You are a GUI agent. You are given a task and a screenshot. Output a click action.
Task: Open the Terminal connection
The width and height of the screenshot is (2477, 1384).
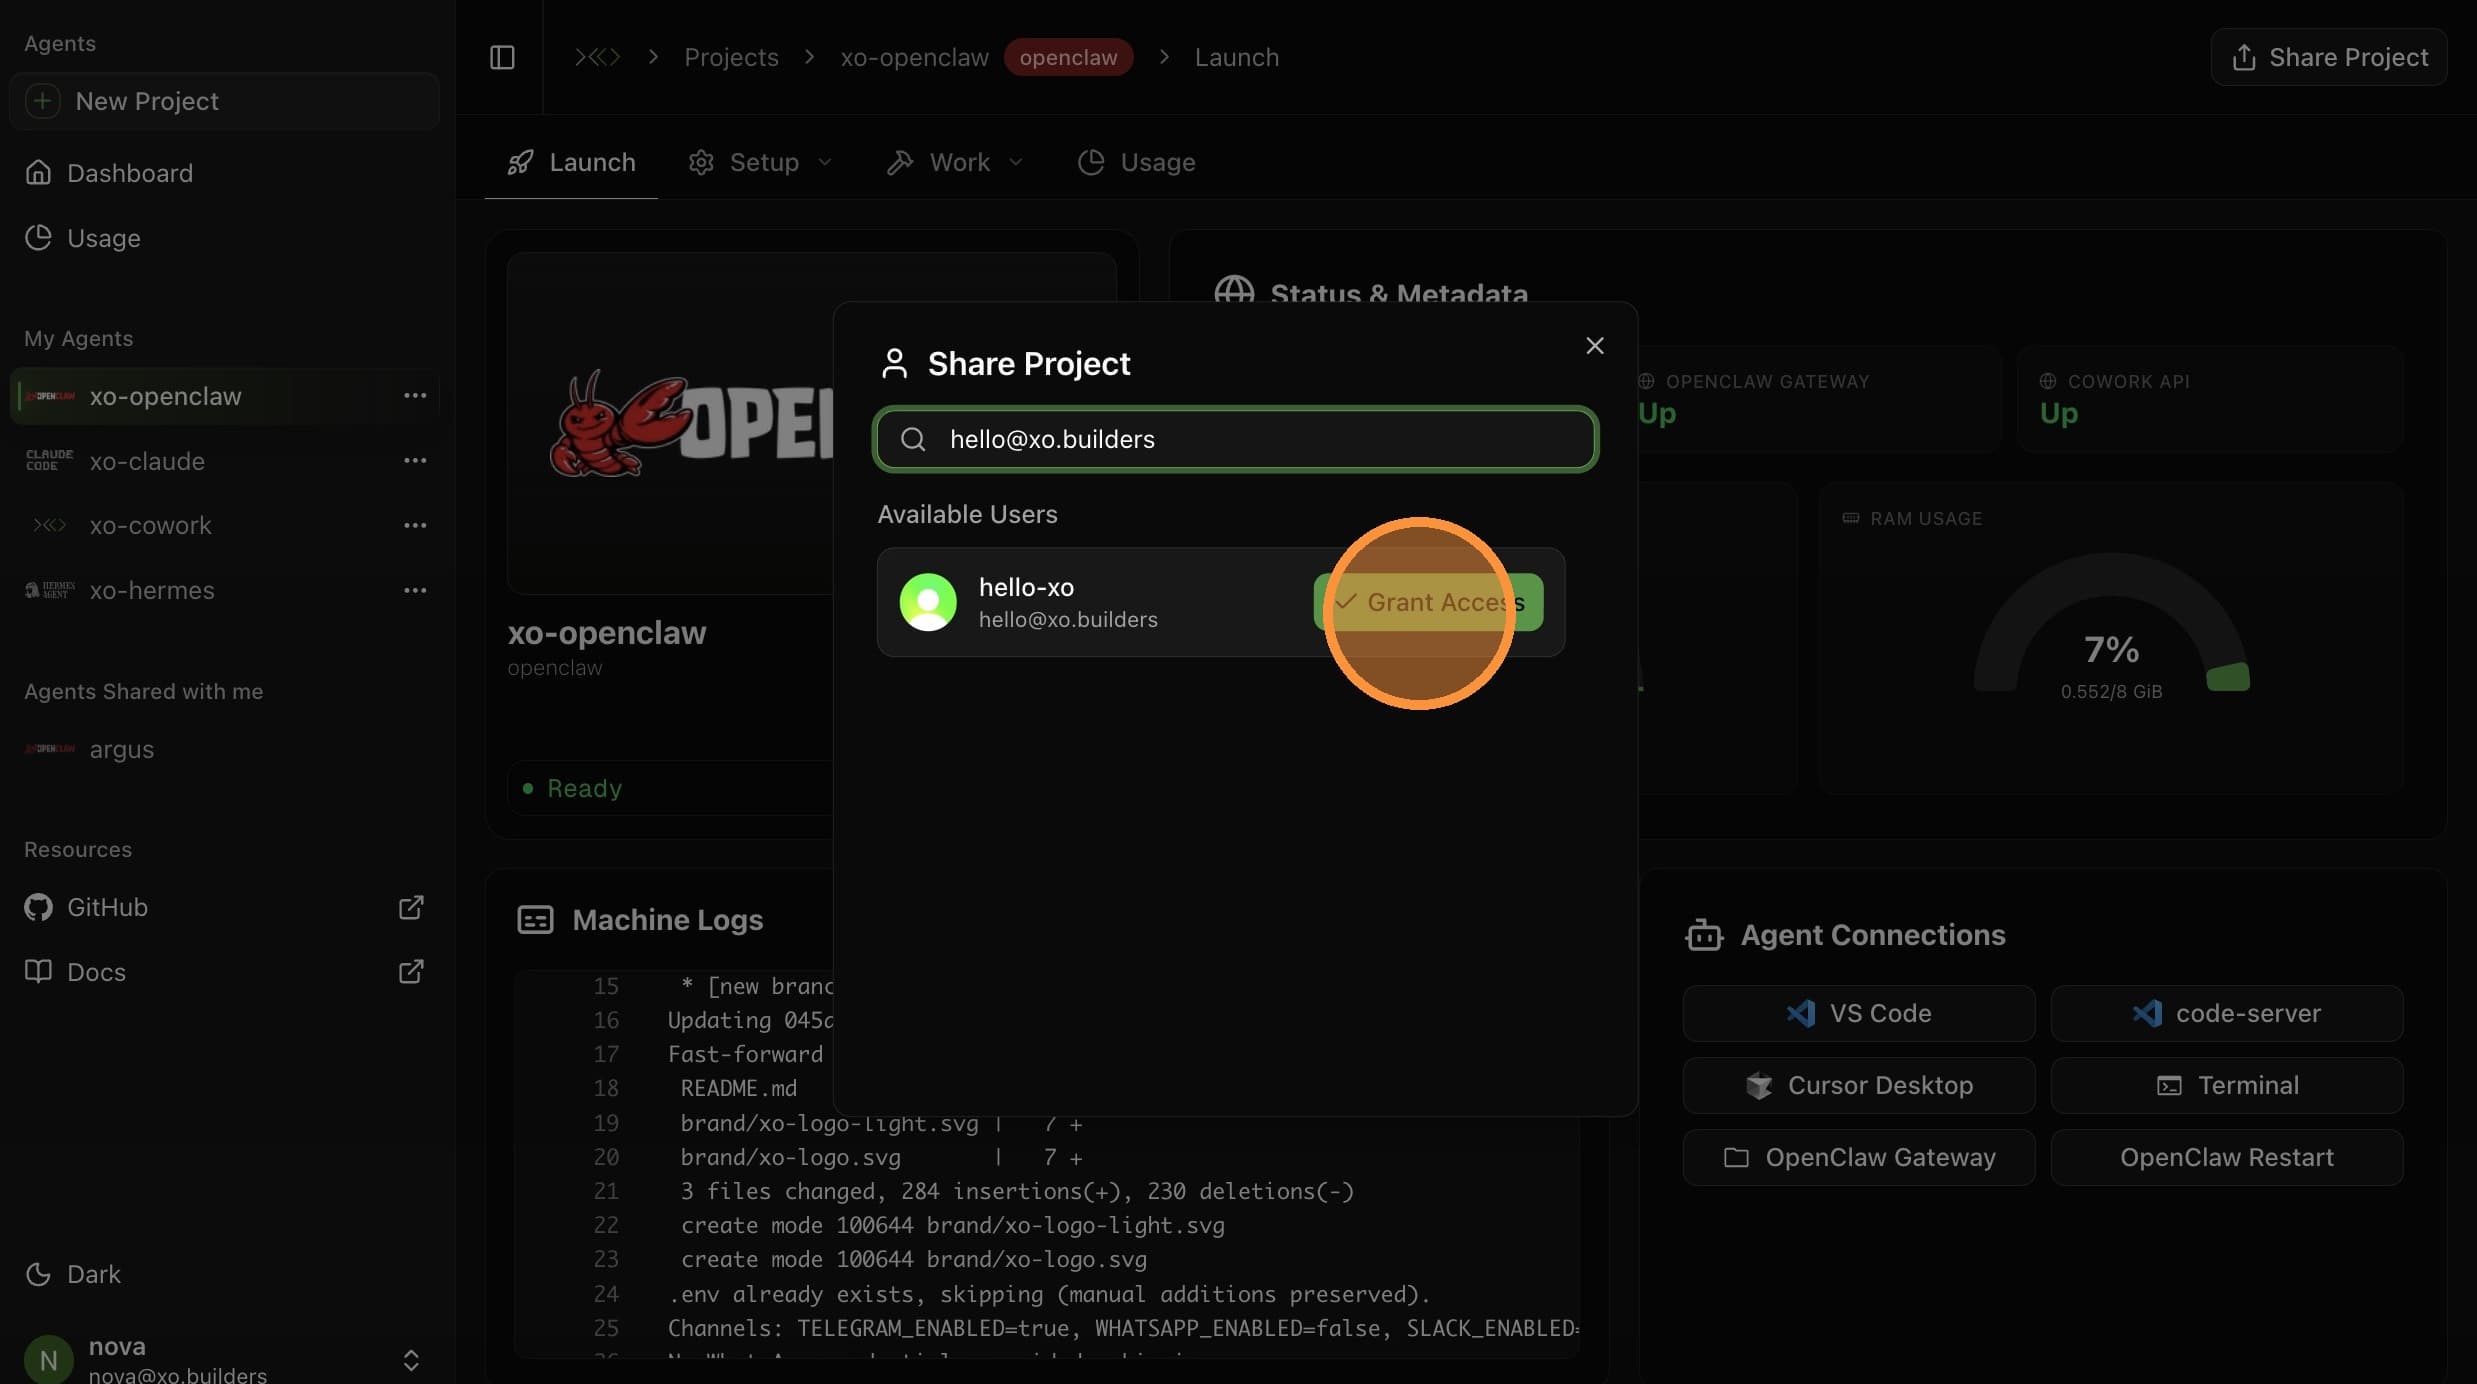point(2226,1085)
